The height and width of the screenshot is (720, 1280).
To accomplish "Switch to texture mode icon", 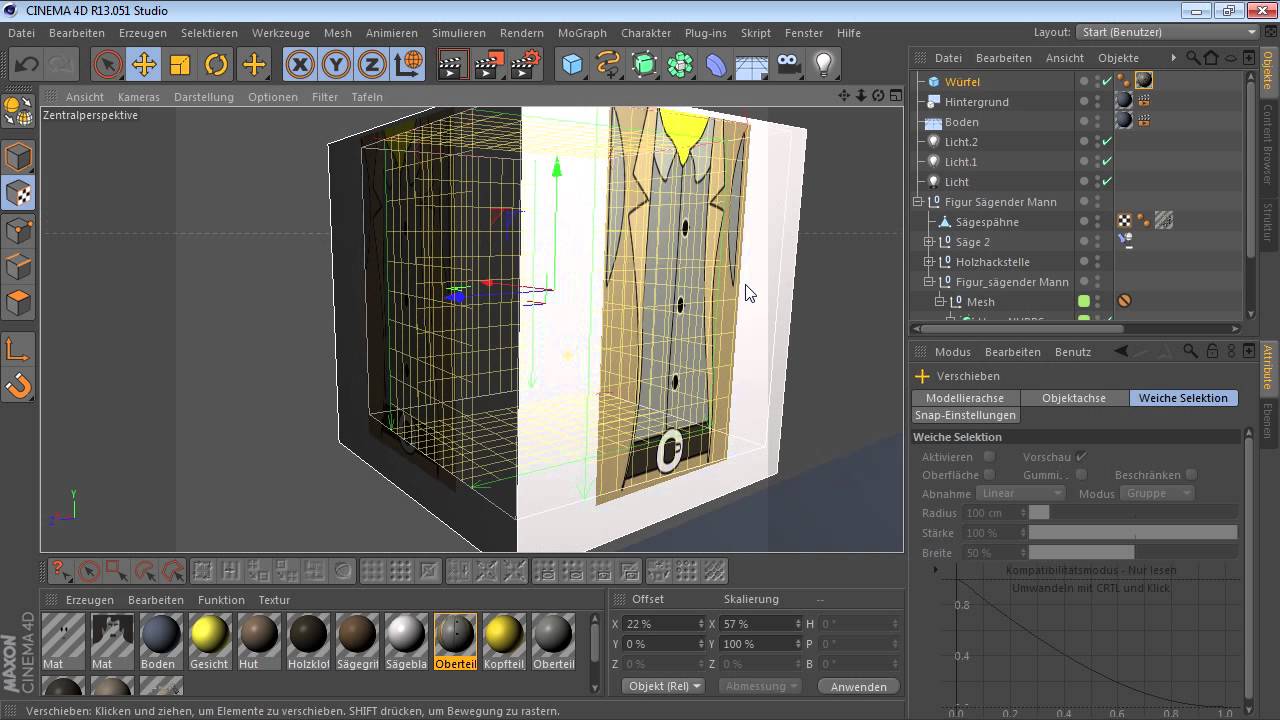I will click(19, 194).
